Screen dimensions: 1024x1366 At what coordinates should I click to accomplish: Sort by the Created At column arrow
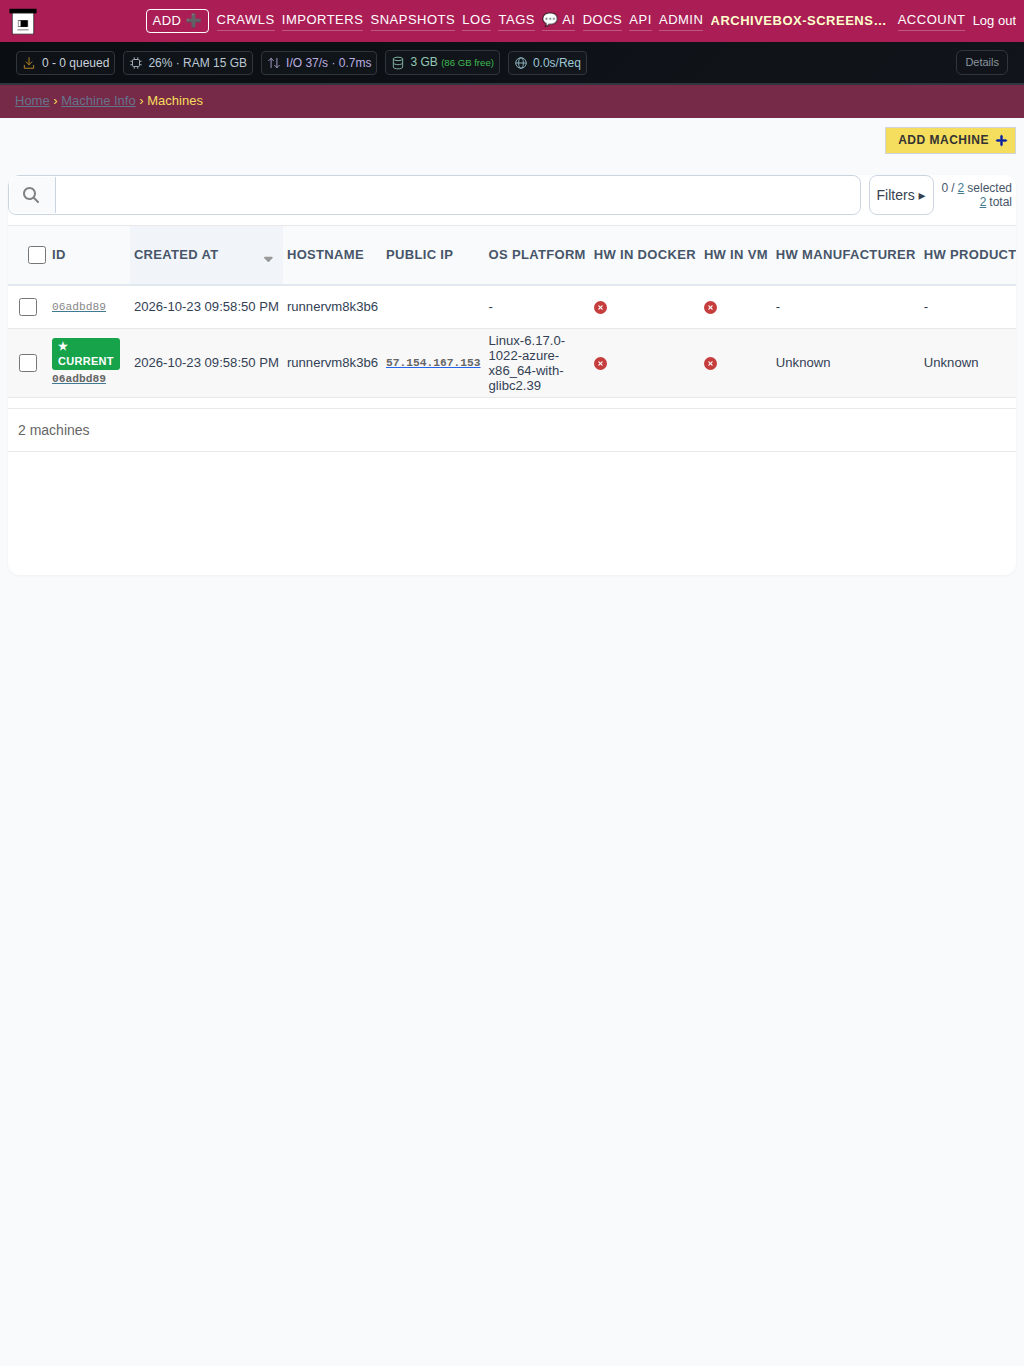268,259
